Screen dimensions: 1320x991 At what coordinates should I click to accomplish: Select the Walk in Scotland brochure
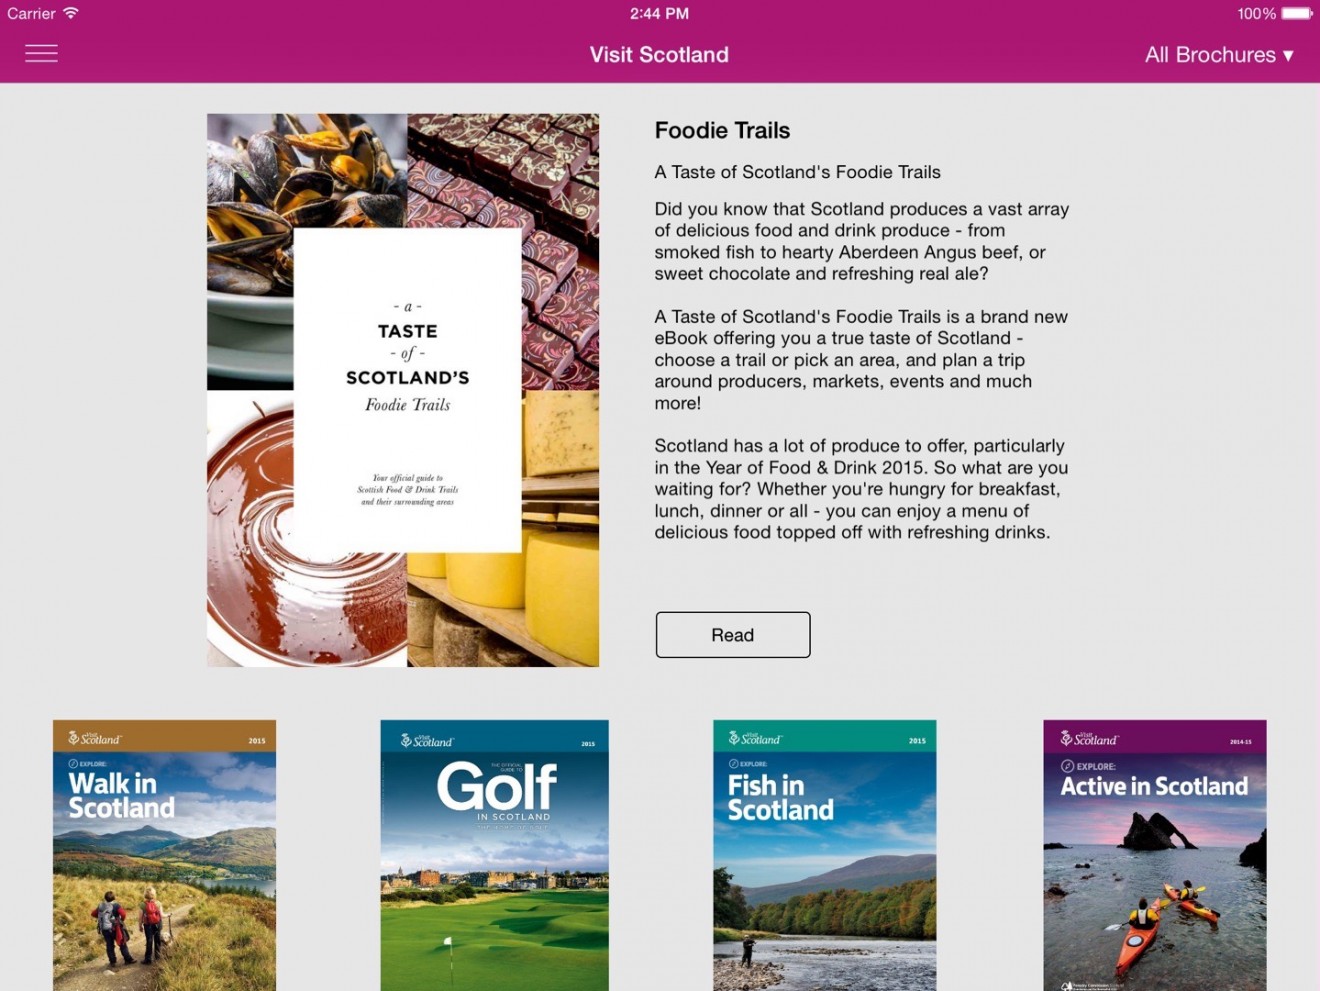pyautogui.click(x=164, y=855)
